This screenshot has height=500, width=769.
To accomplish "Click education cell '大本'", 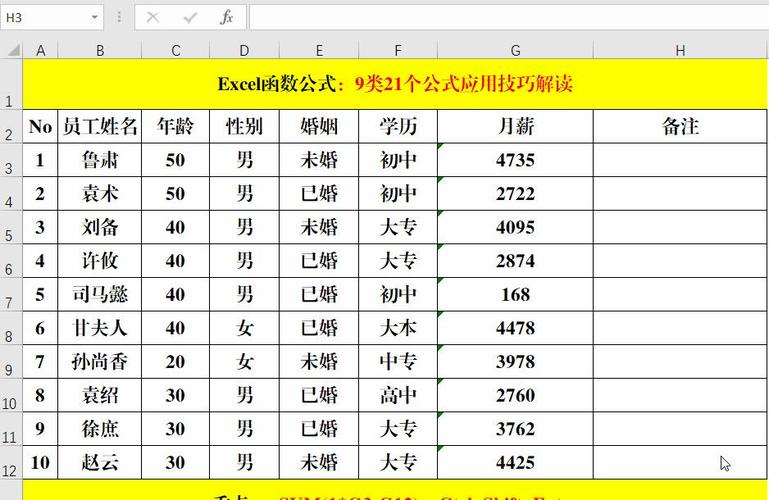I will point(398,328).
